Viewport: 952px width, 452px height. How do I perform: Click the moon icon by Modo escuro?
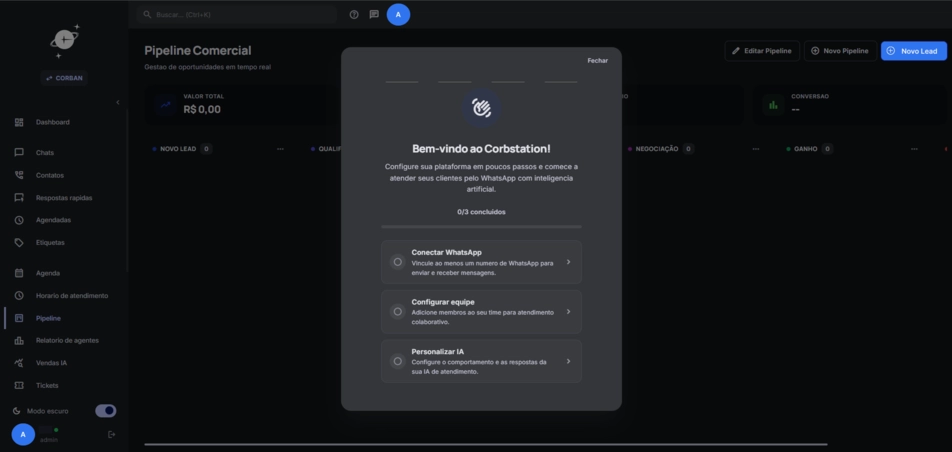coord(17,411)
